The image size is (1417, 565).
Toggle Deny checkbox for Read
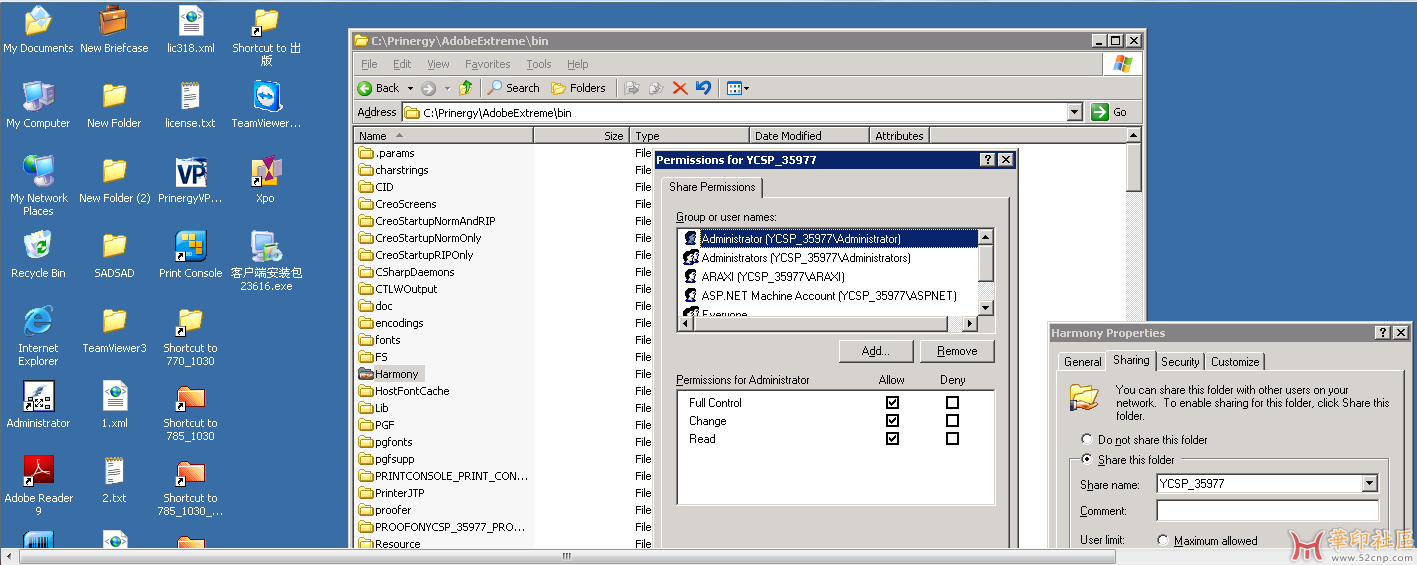coord(952,439)
